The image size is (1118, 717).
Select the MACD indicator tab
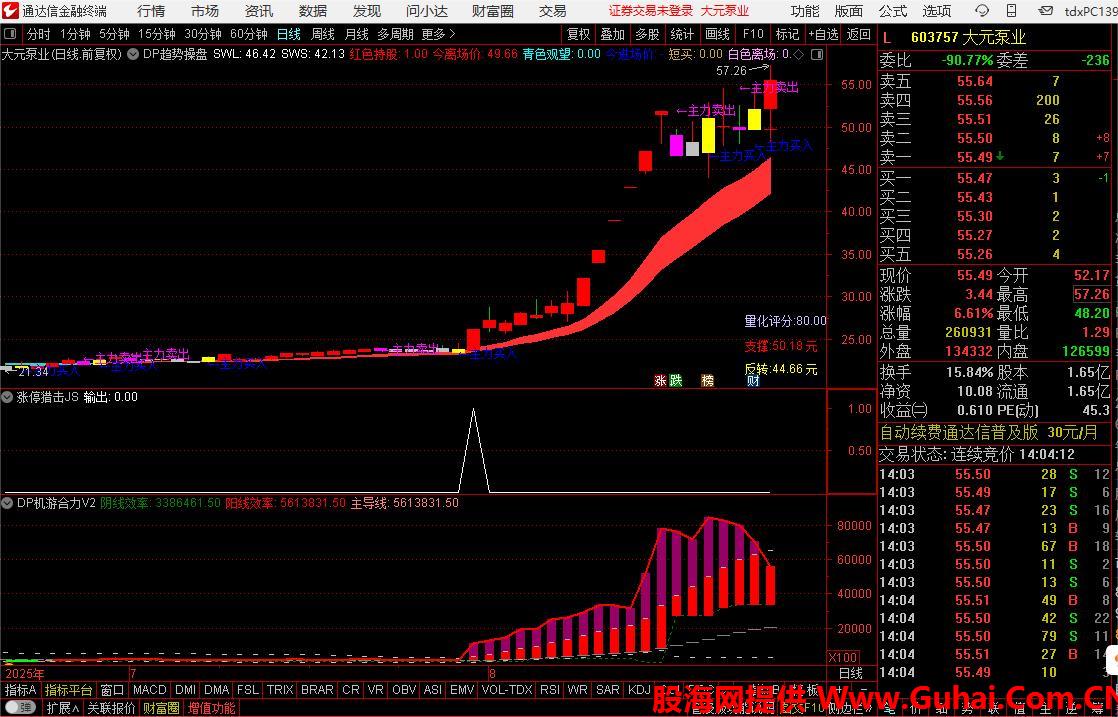pos(150,690)
